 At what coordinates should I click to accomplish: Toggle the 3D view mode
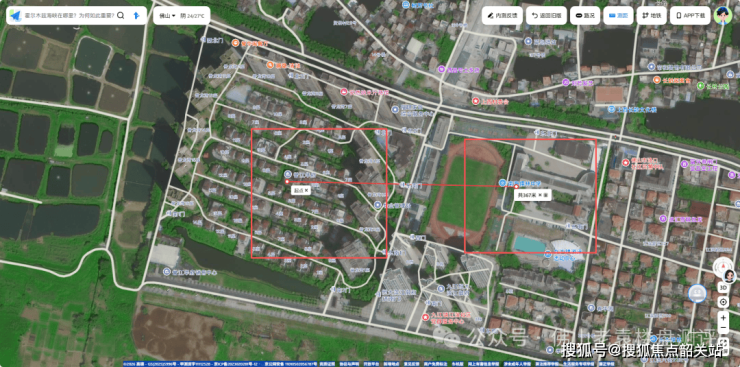[723, 287]
